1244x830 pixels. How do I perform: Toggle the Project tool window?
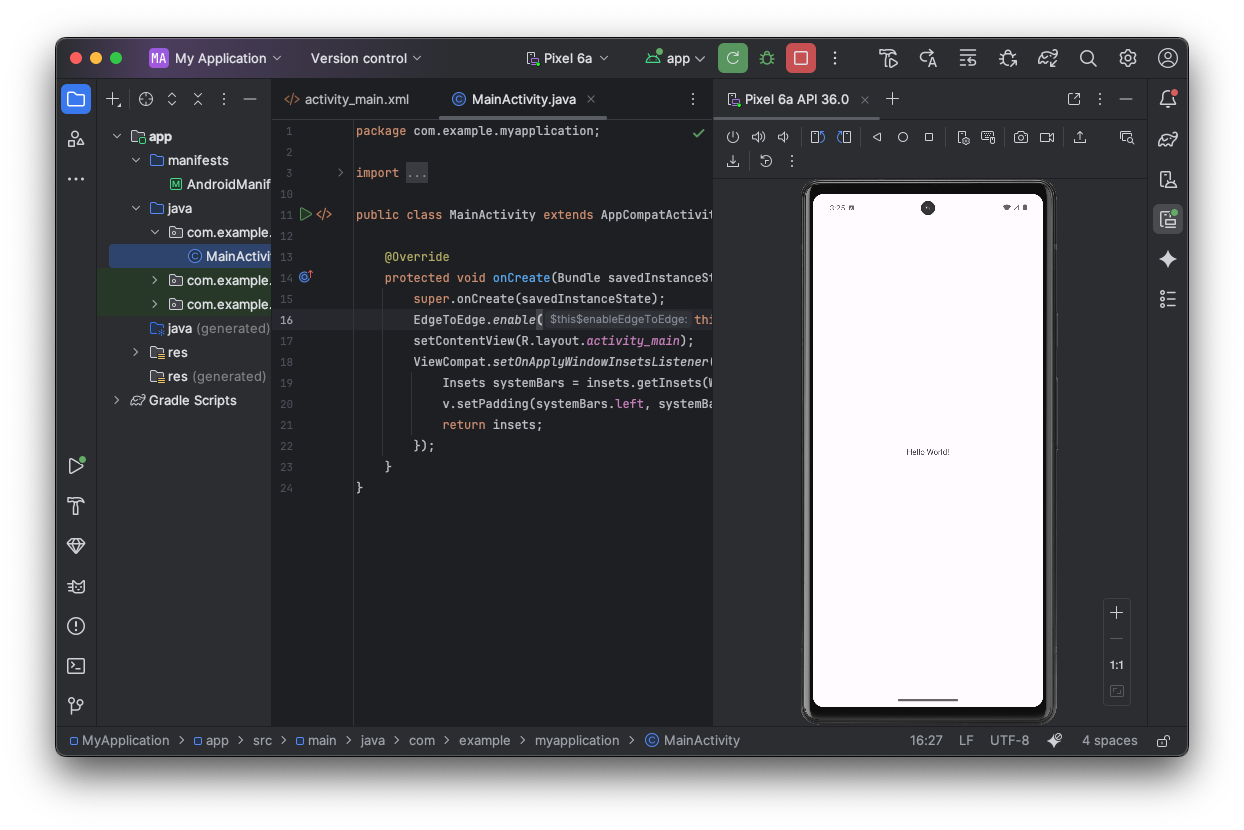[76, 99]
